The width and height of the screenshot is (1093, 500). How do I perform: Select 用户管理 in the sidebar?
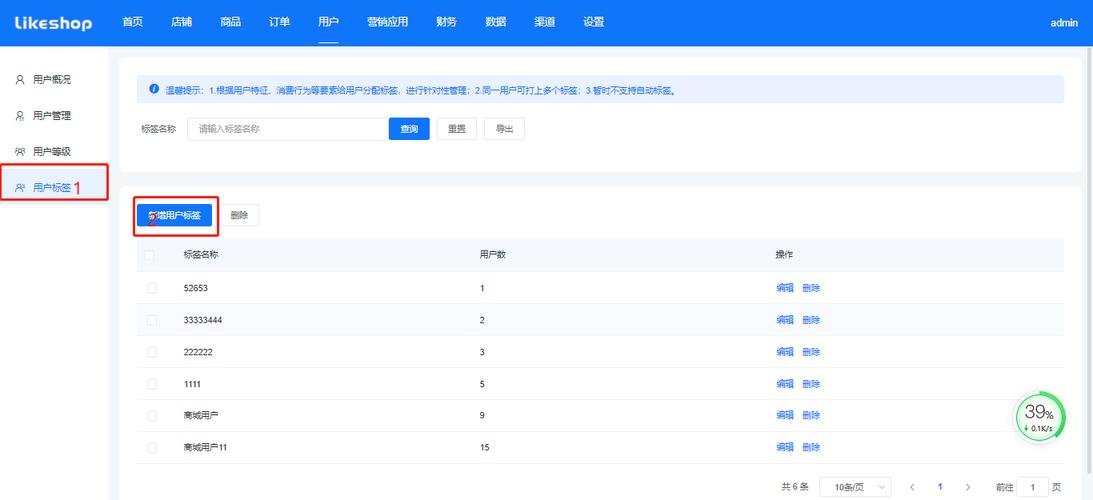point(54,116)
